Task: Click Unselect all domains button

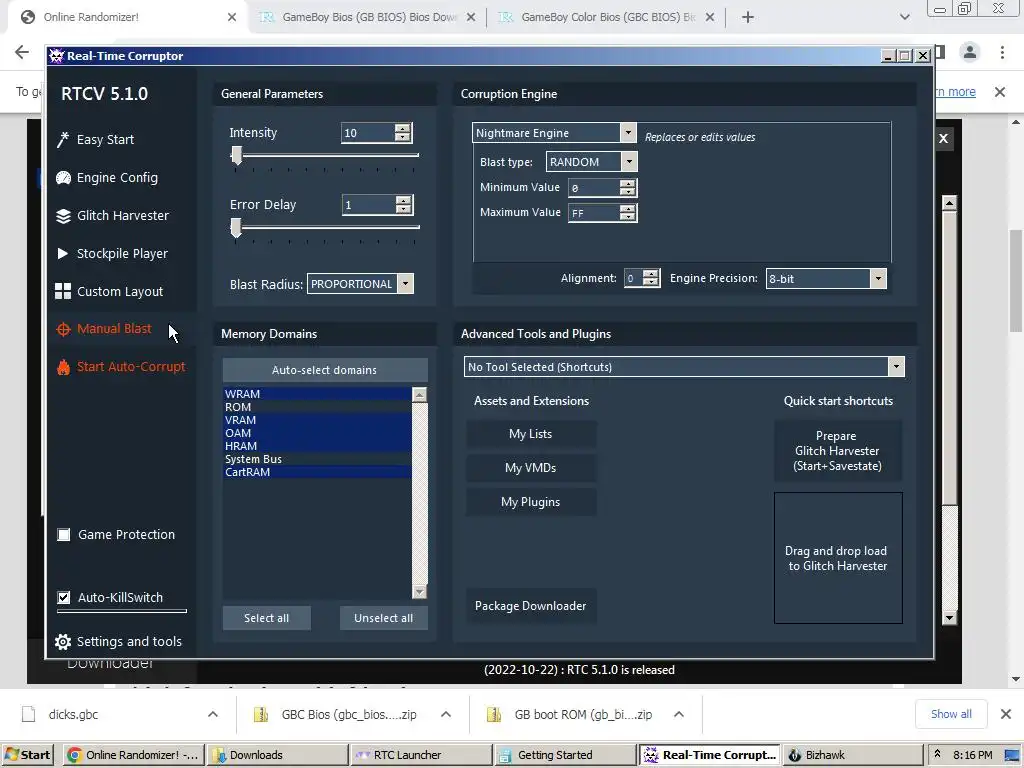Action: [383, 618]
